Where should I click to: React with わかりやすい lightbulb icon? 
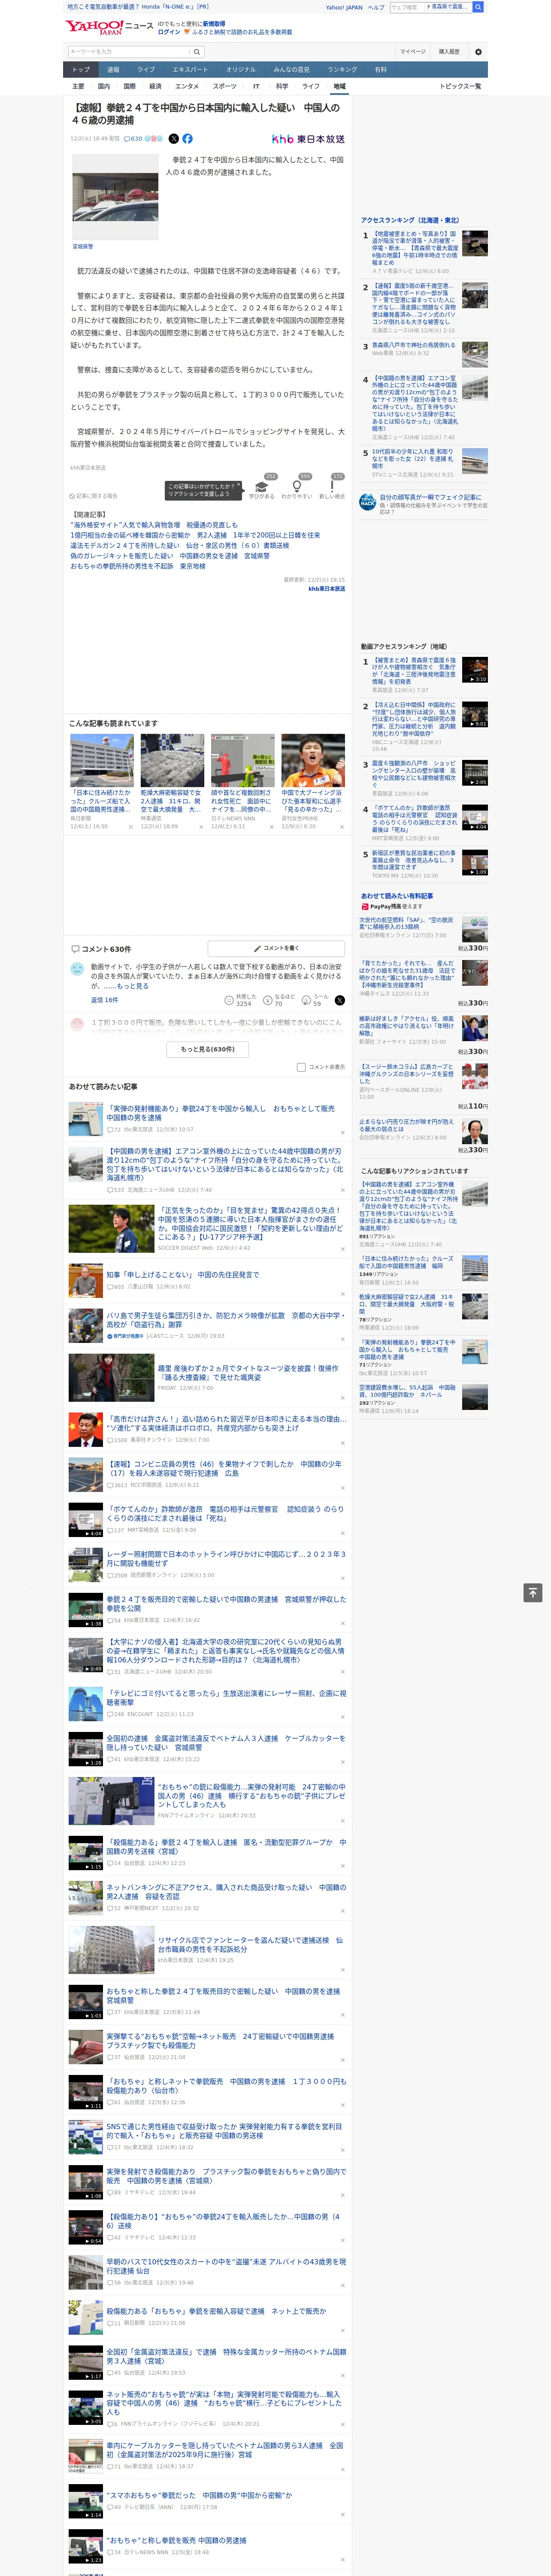pos(297,487)
